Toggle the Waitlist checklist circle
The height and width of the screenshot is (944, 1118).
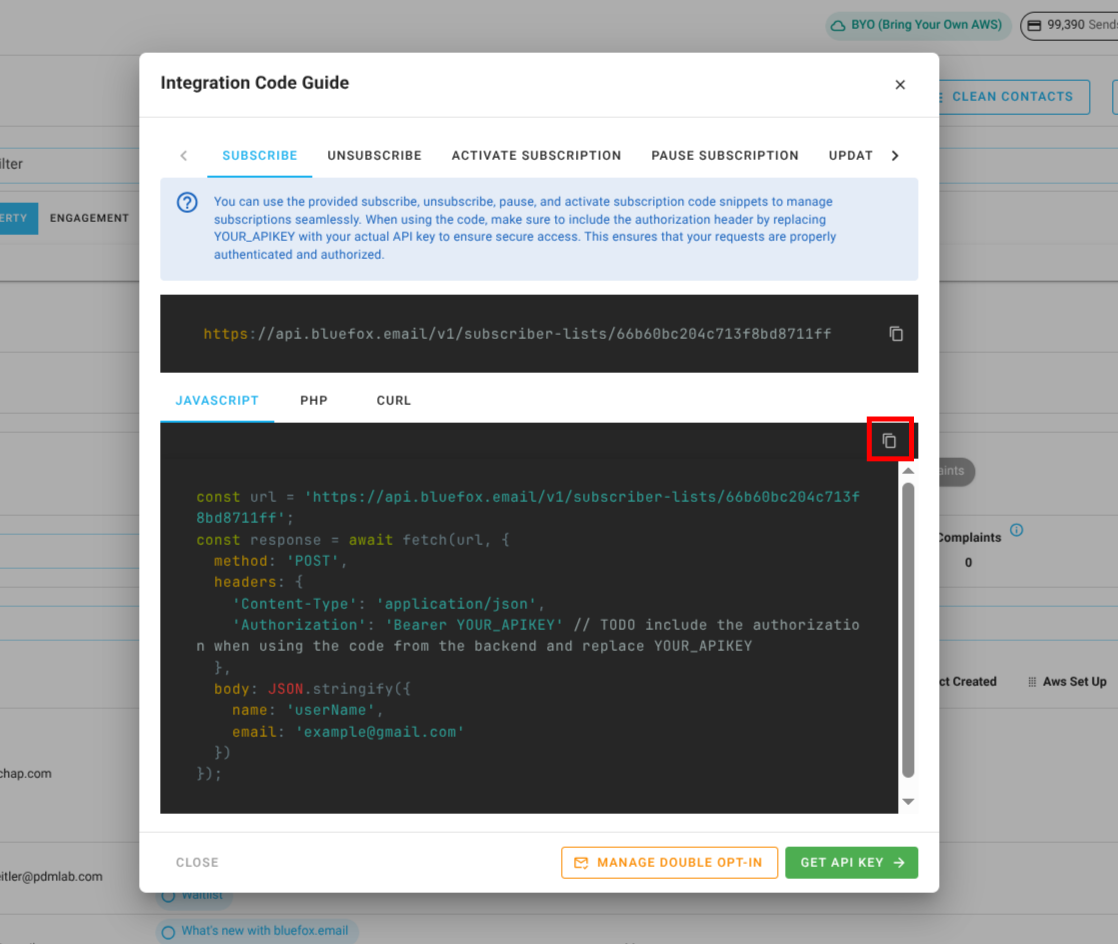167,895
